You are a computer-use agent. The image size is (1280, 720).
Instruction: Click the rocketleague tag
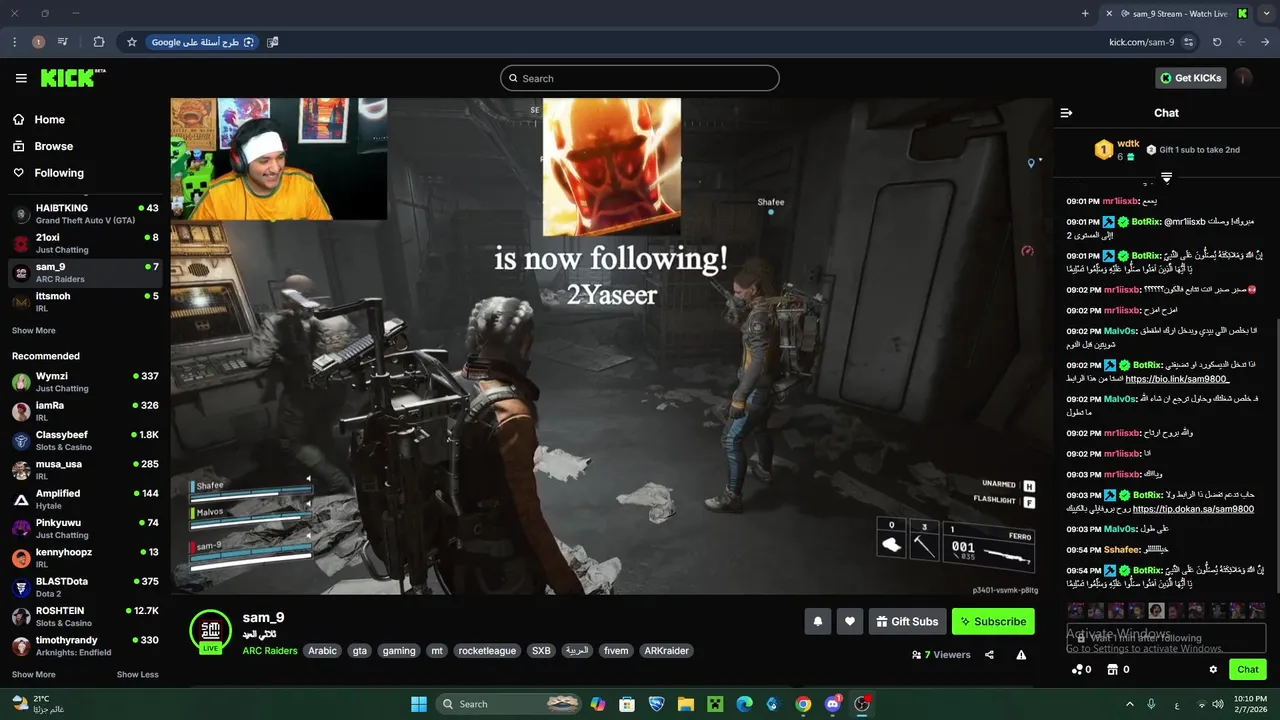[487, 651]
